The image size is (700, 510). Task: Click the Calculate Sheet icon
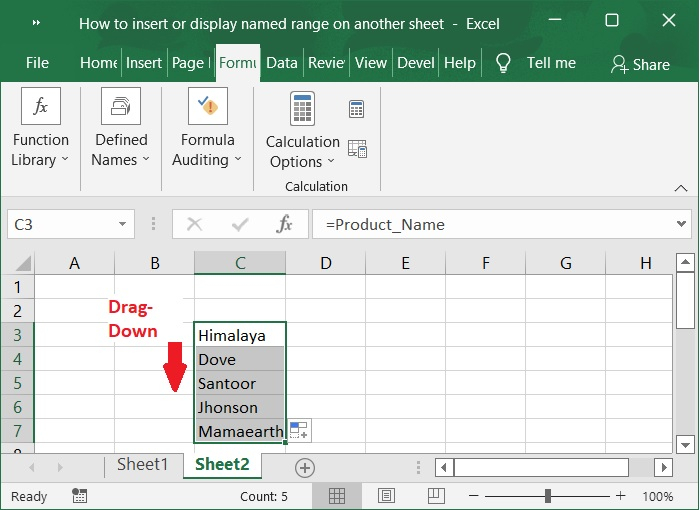tap(357, 149)
